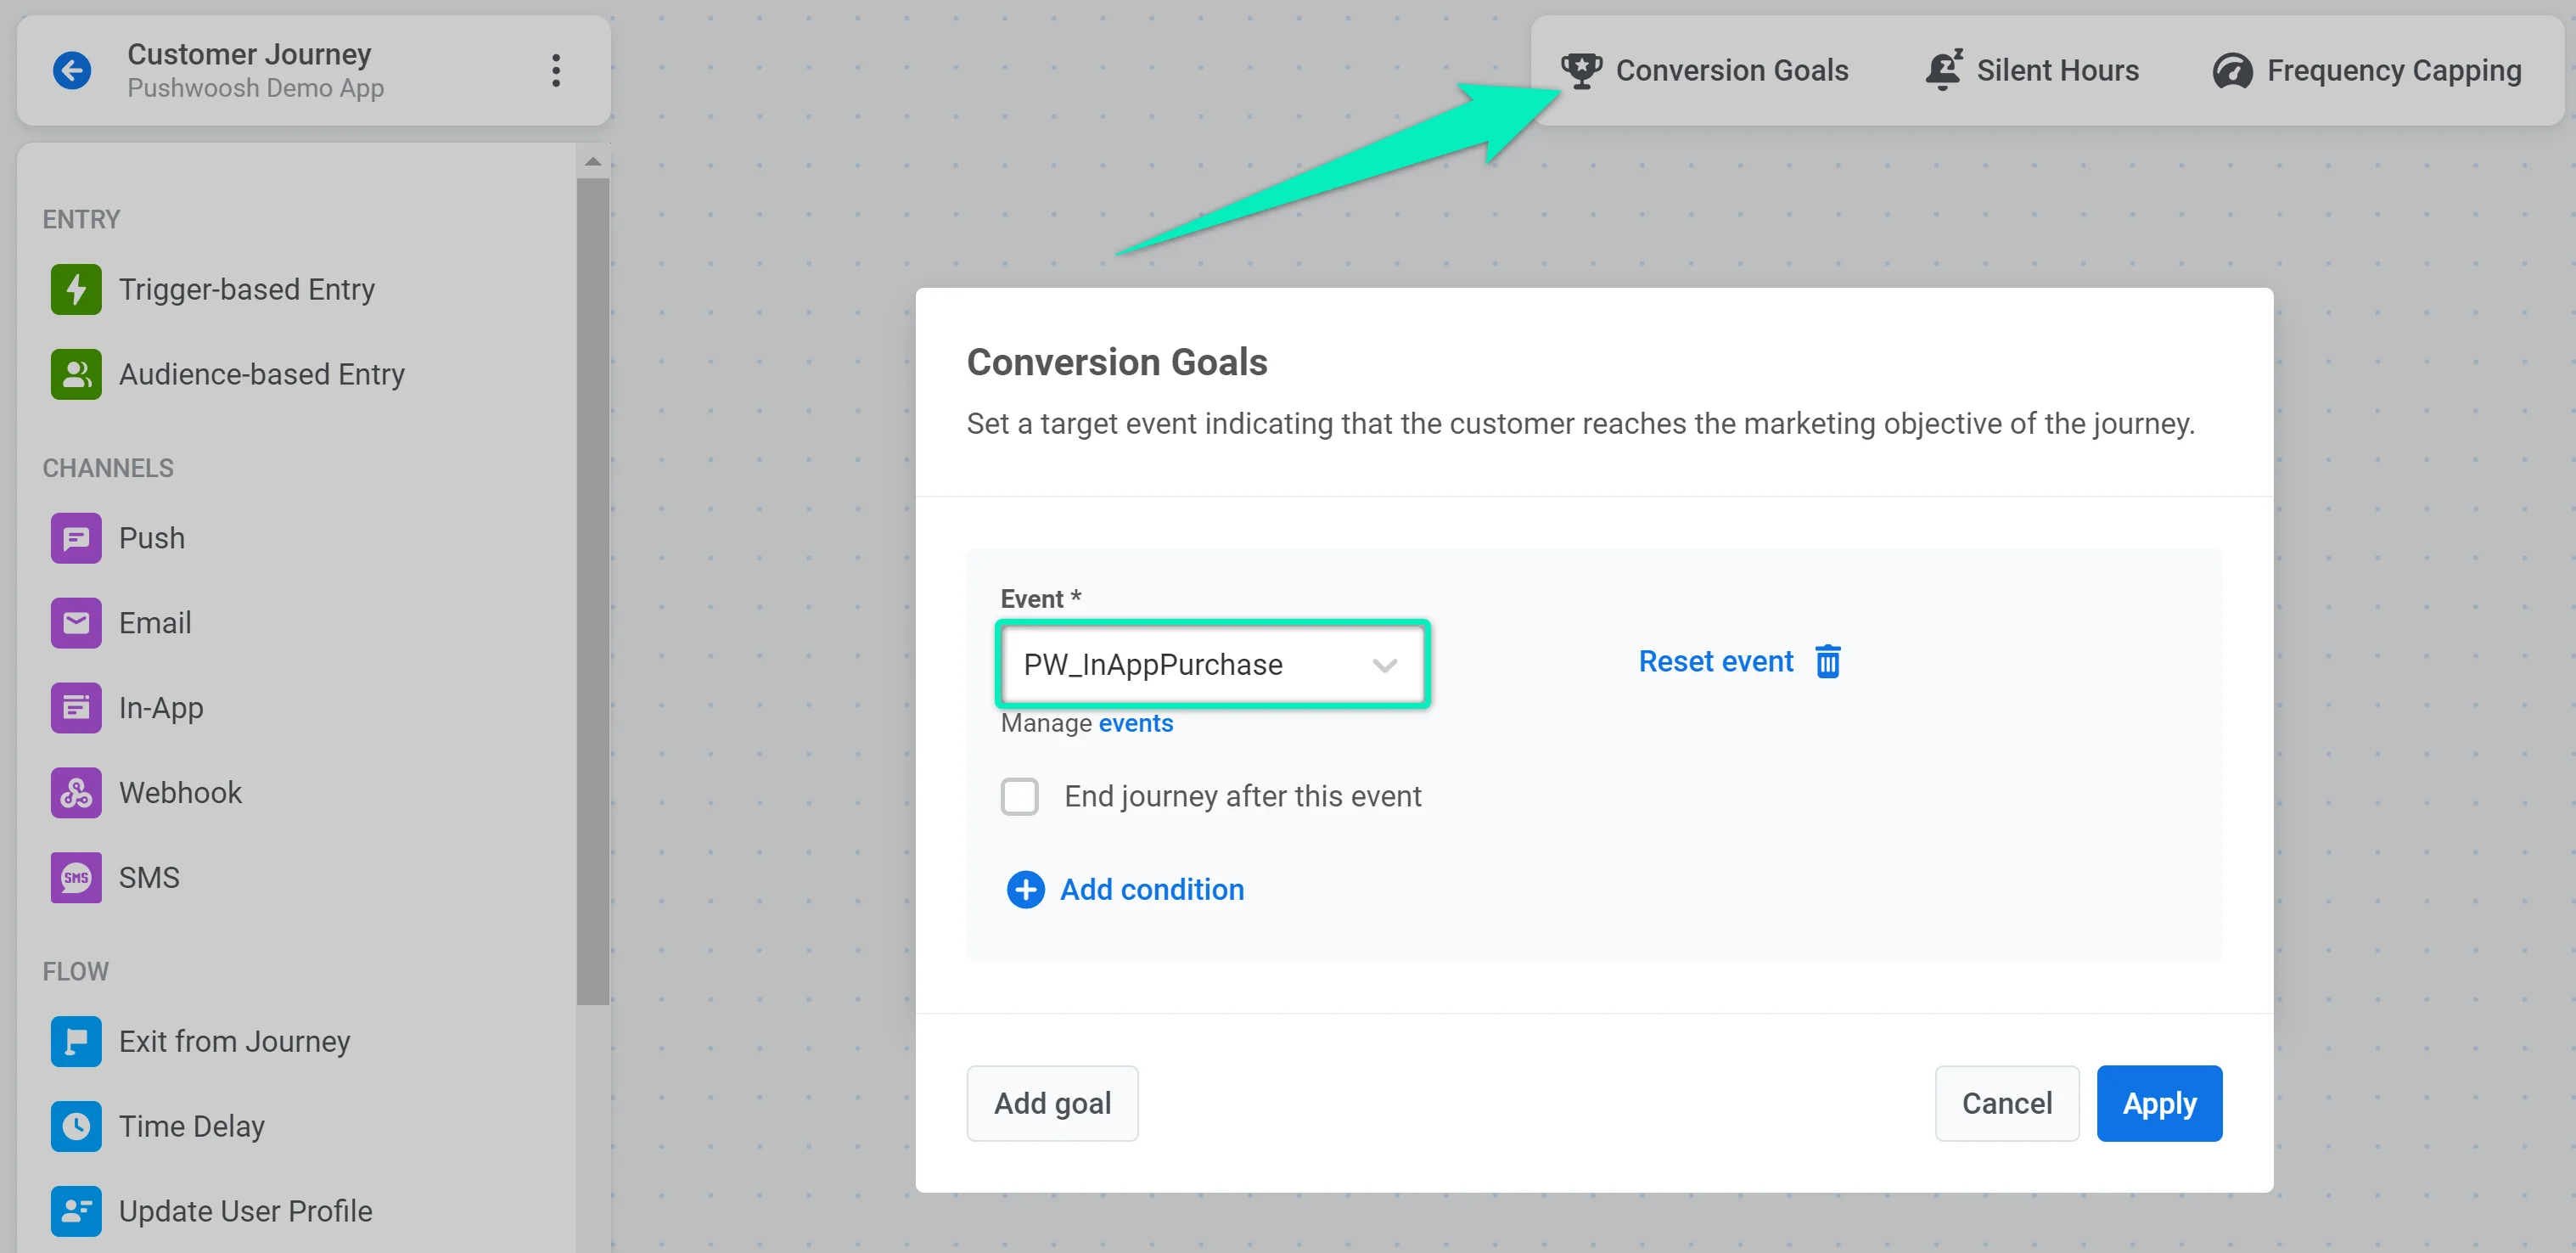Follow the Manage events link
The image size is (2576, 1253).
click(x=1135, y=723)
